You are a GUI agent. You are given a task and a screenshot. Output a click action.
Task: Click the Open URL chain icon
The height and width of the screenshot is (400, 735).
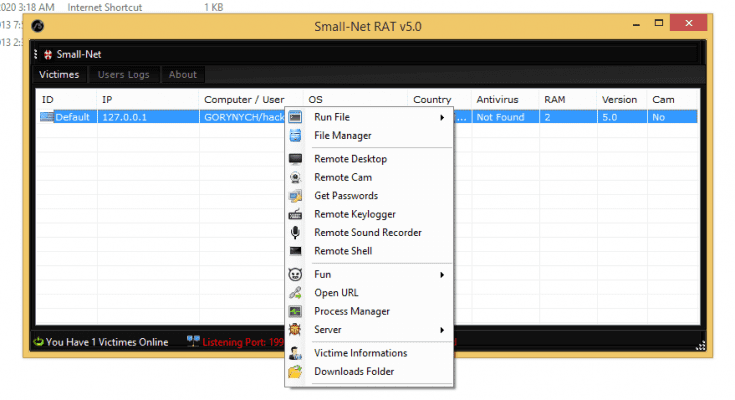coord(295,293)
